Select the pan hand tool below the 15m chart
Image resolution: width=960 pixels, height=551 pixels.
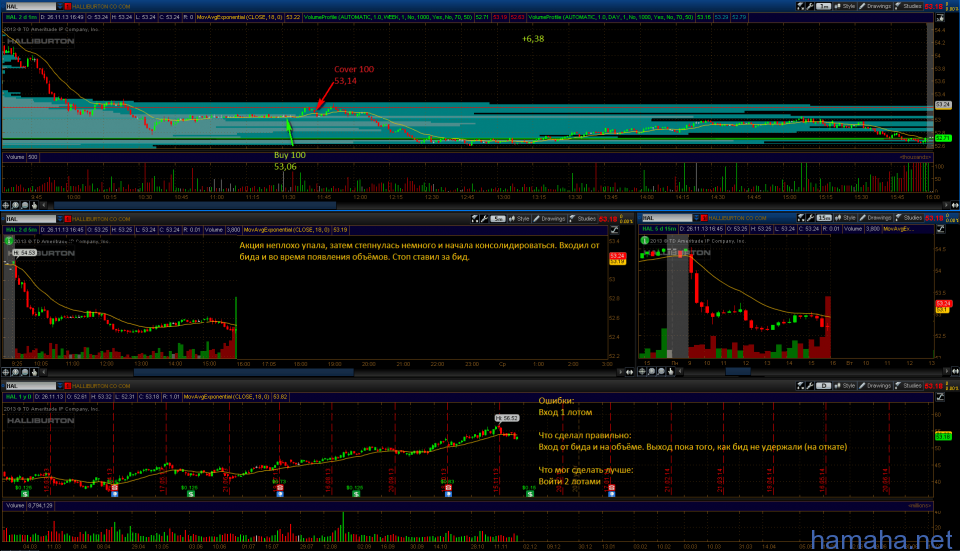click(670, 371)
